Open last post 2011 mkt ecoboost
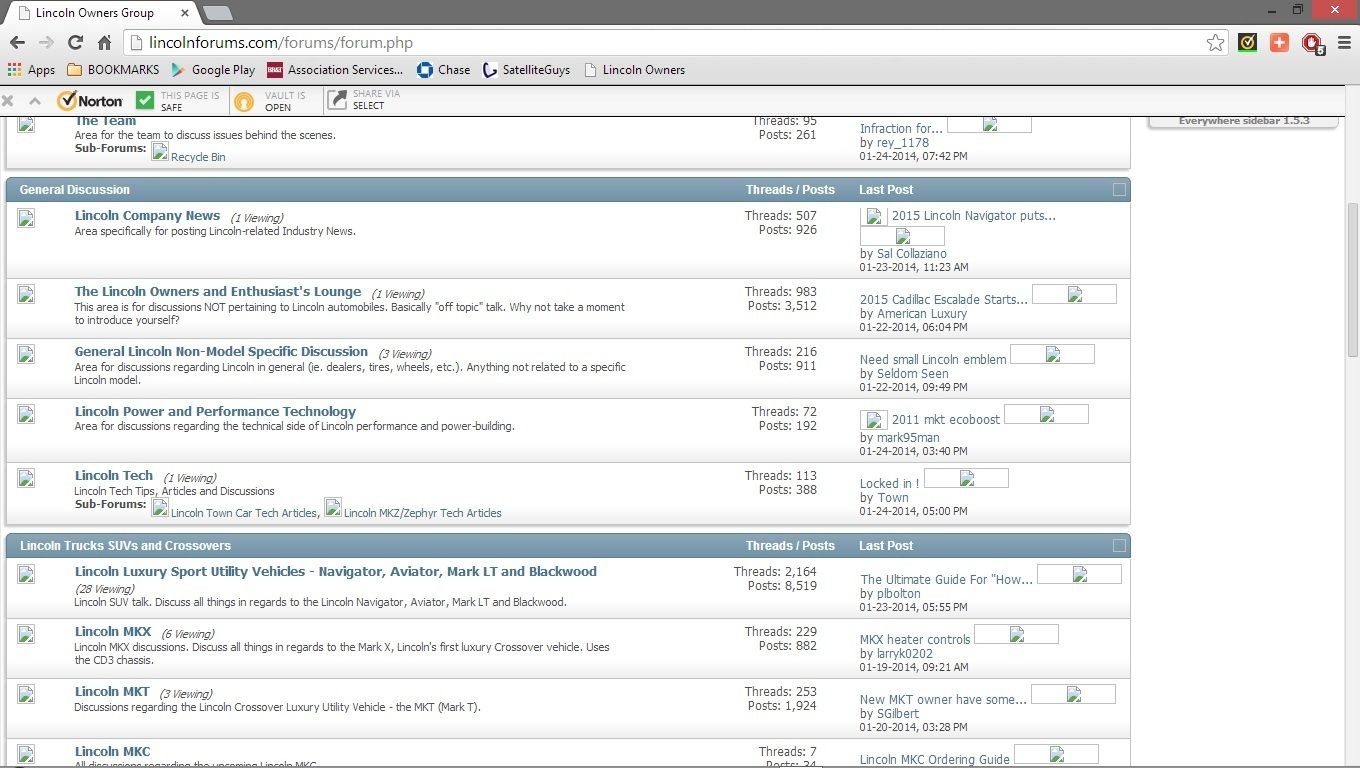The height and width of the screenshot is (768, 1360). [946, 419]
